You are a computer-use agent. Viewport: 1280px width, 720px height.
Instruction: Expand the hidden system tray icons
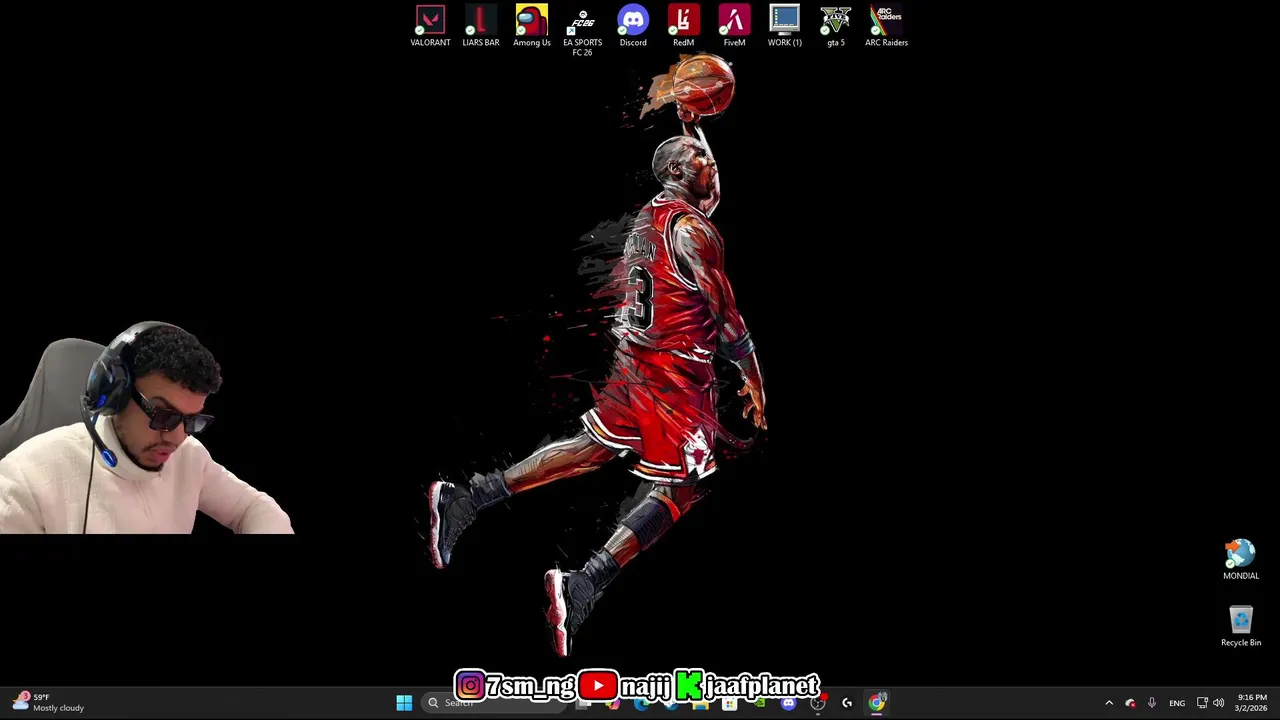point(1108,703)
